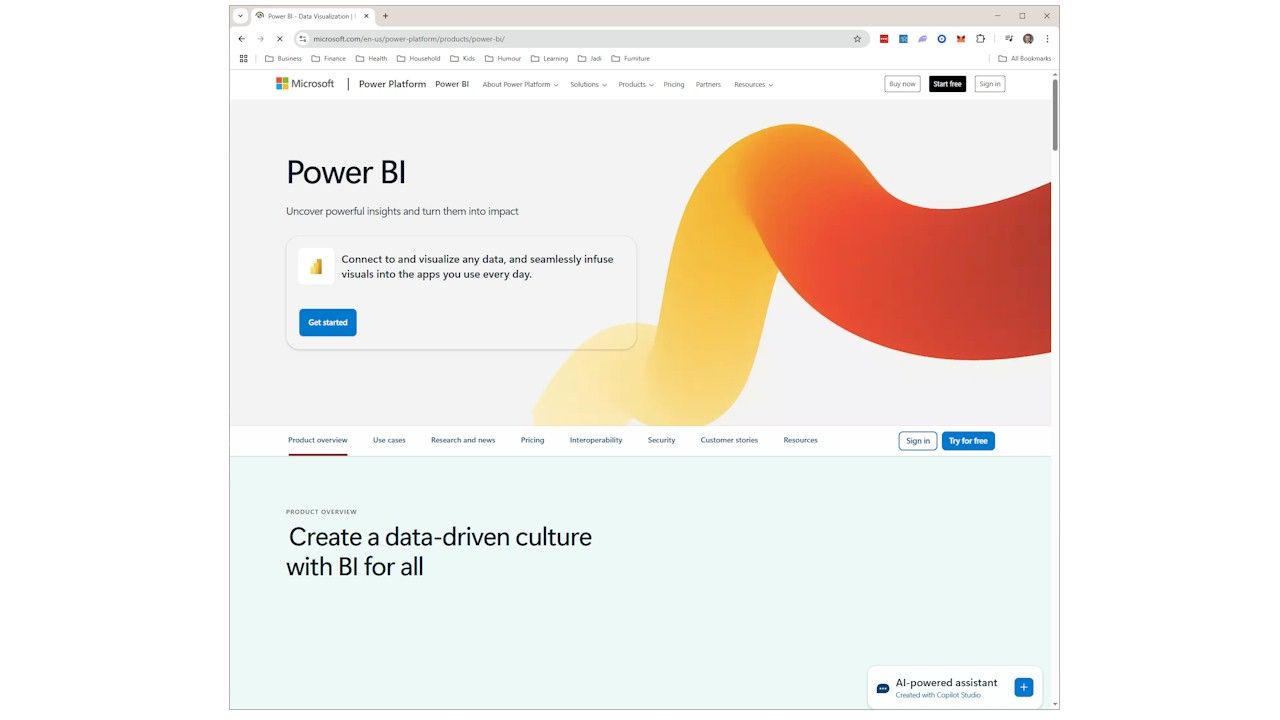Click the Buy now button
Viewport: 1280px width, 720px height.
902,84
